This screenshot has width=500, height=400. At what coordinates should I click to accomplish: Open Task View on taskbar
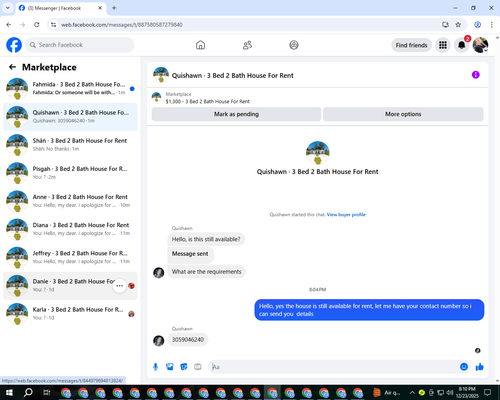click(47, 392)
